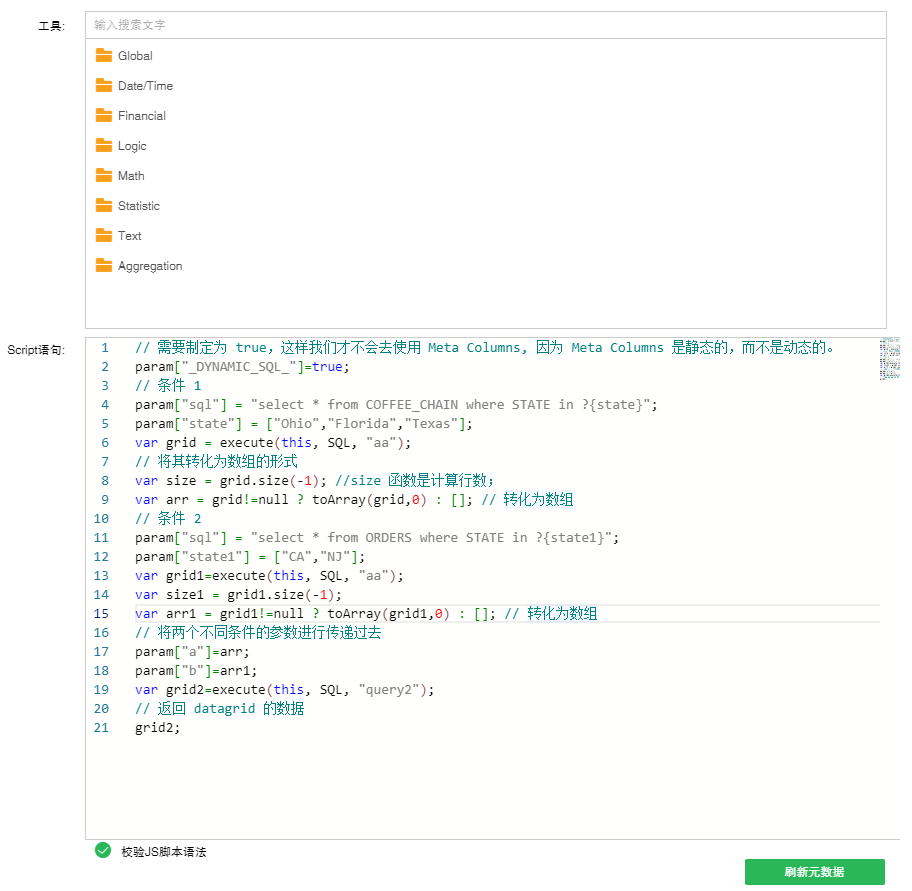Click the Aggregation folder icon
The height and width of the screenshot is (891, 912).
click(104, 265)
